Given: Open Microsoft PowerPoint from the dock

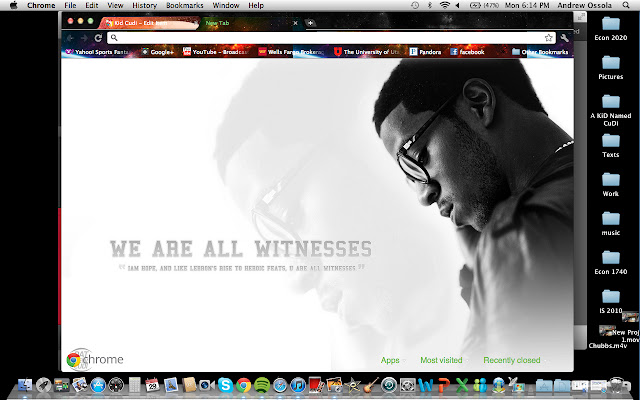Looking at the screenshot, I should [444, 385].
